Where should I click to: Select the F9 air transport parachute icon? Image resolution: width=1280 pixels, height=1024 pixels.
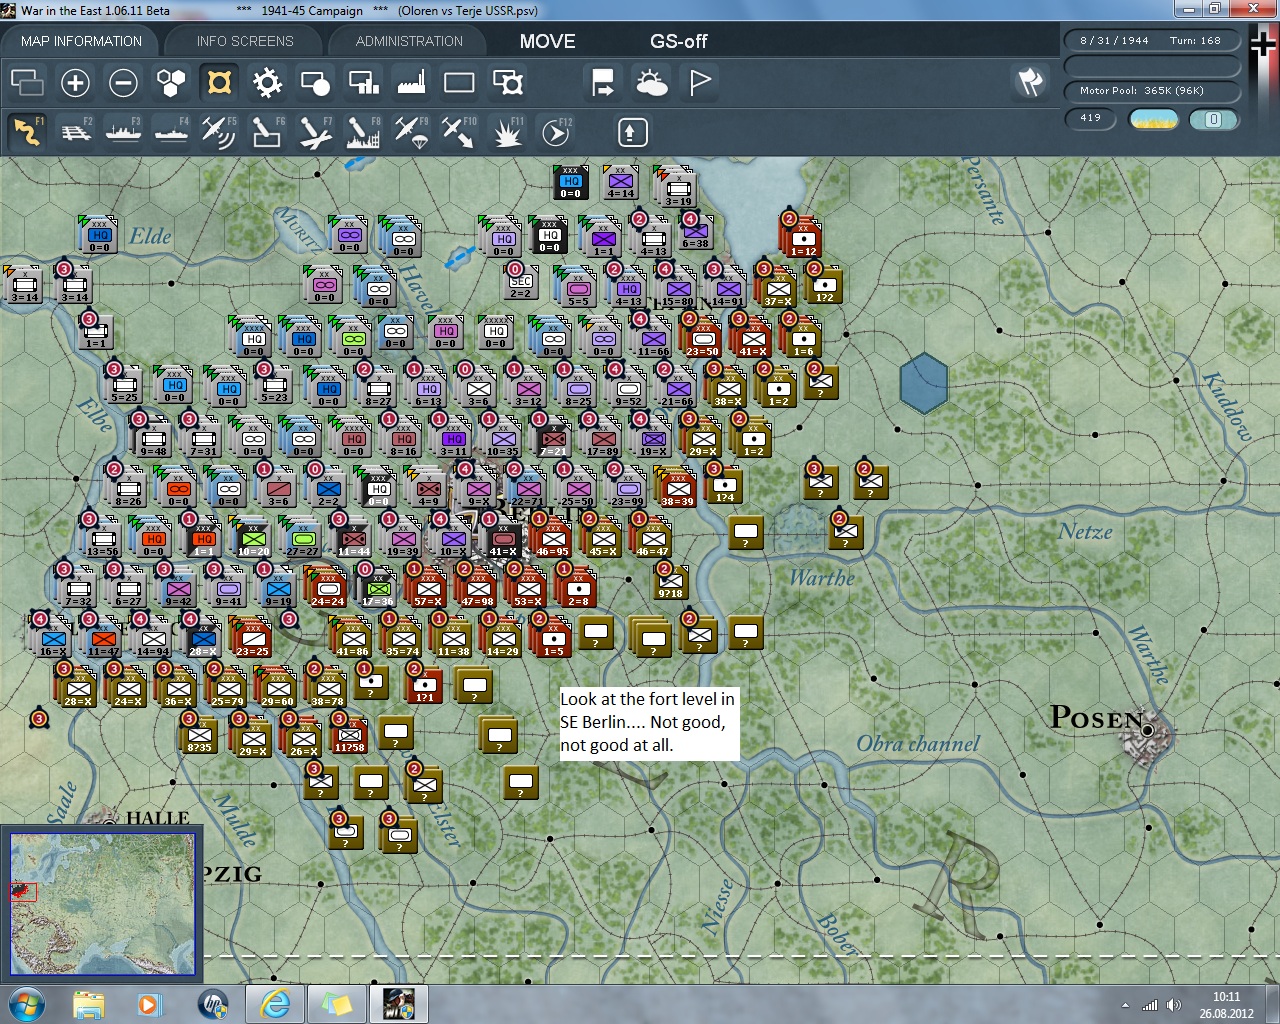tap(410, 131)
